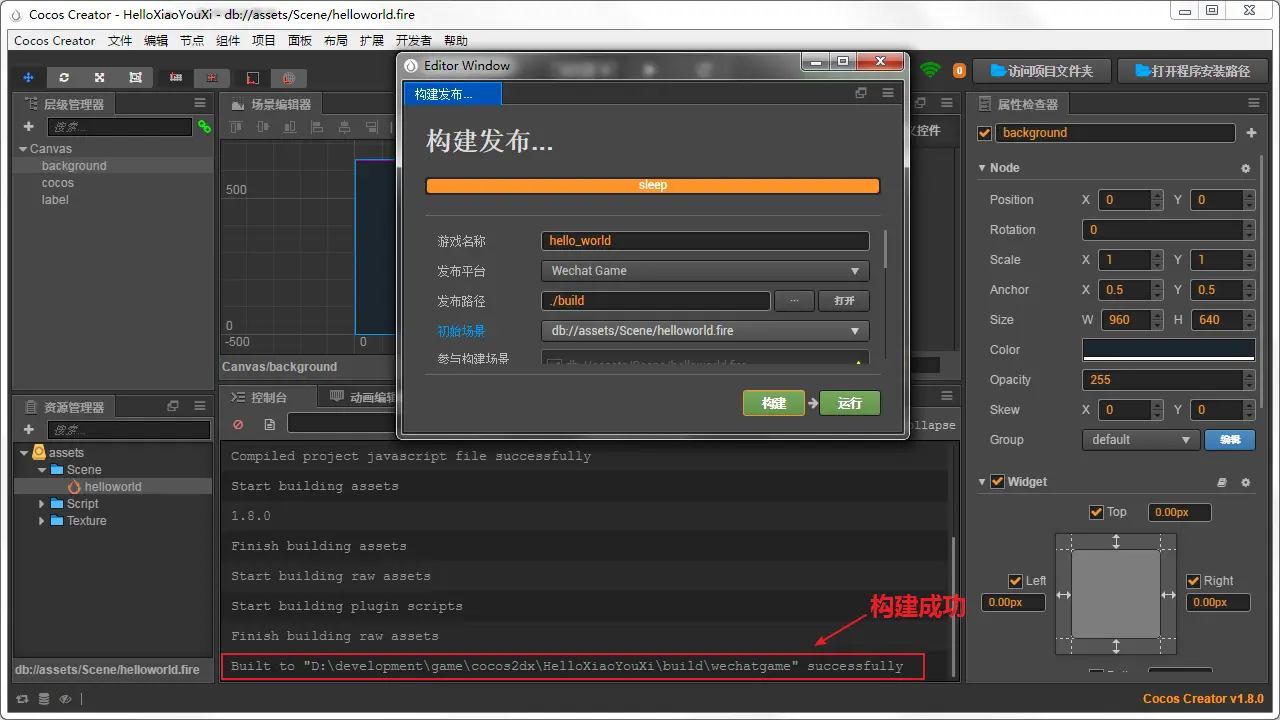Image resolution: width=1280 pixels, height=720 pixels.
Task: Open the 初始场景 helloworld.fire dropdown
Action: (x=705, y=331)
